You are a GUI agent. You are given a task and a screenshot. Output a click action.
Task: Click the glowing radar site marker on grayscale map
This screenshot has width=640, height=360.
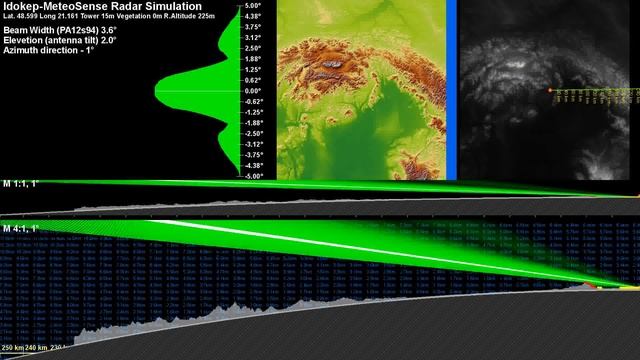[550, 90]
